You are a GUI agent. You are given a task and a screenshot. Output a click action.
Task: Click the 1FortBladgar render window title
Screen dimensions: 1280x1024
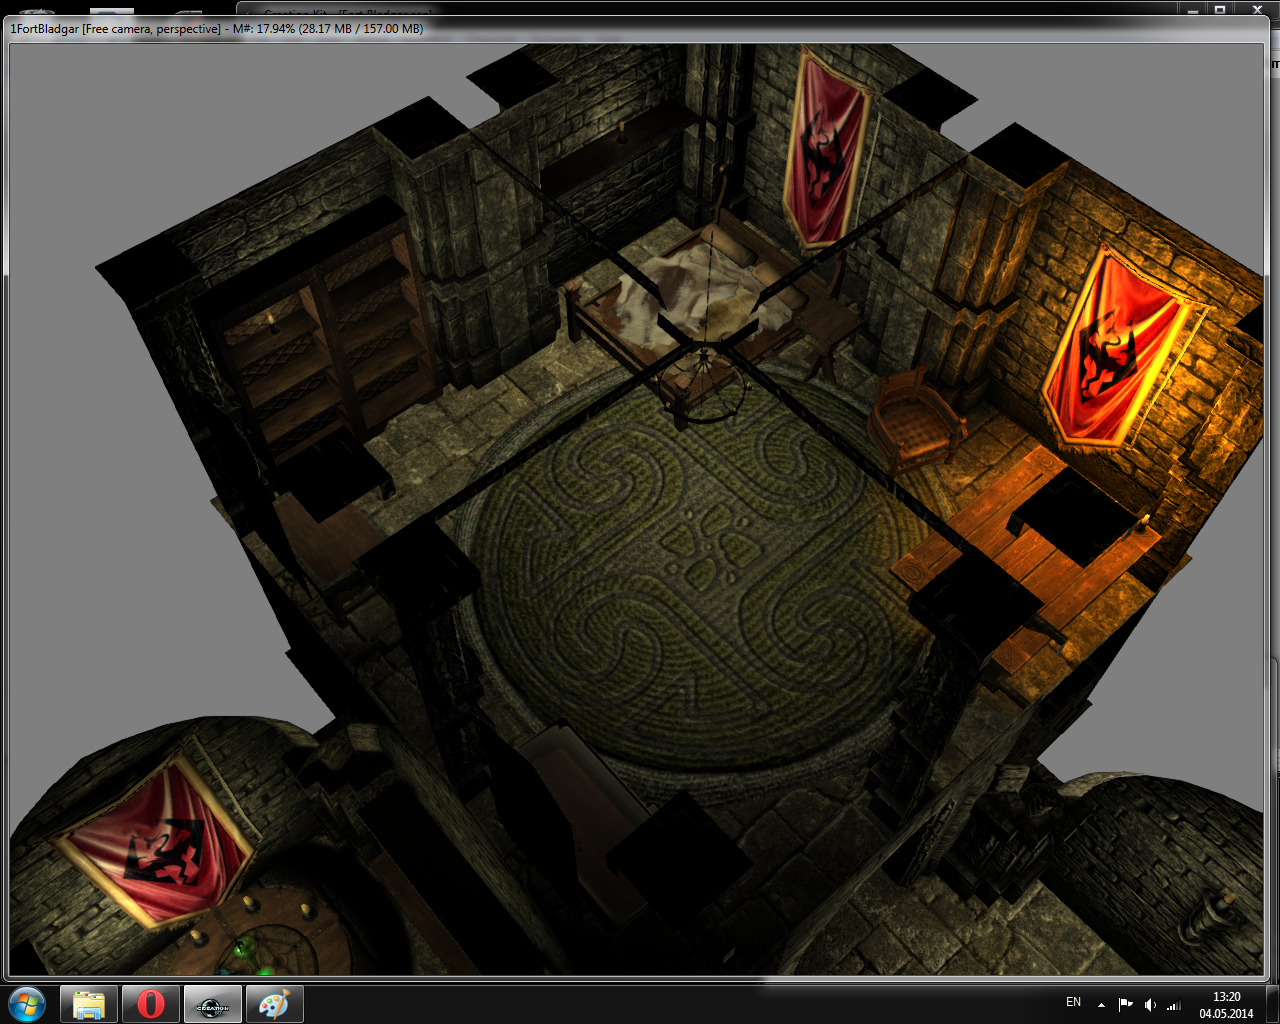pyautogui.click(x=216, y=29)
